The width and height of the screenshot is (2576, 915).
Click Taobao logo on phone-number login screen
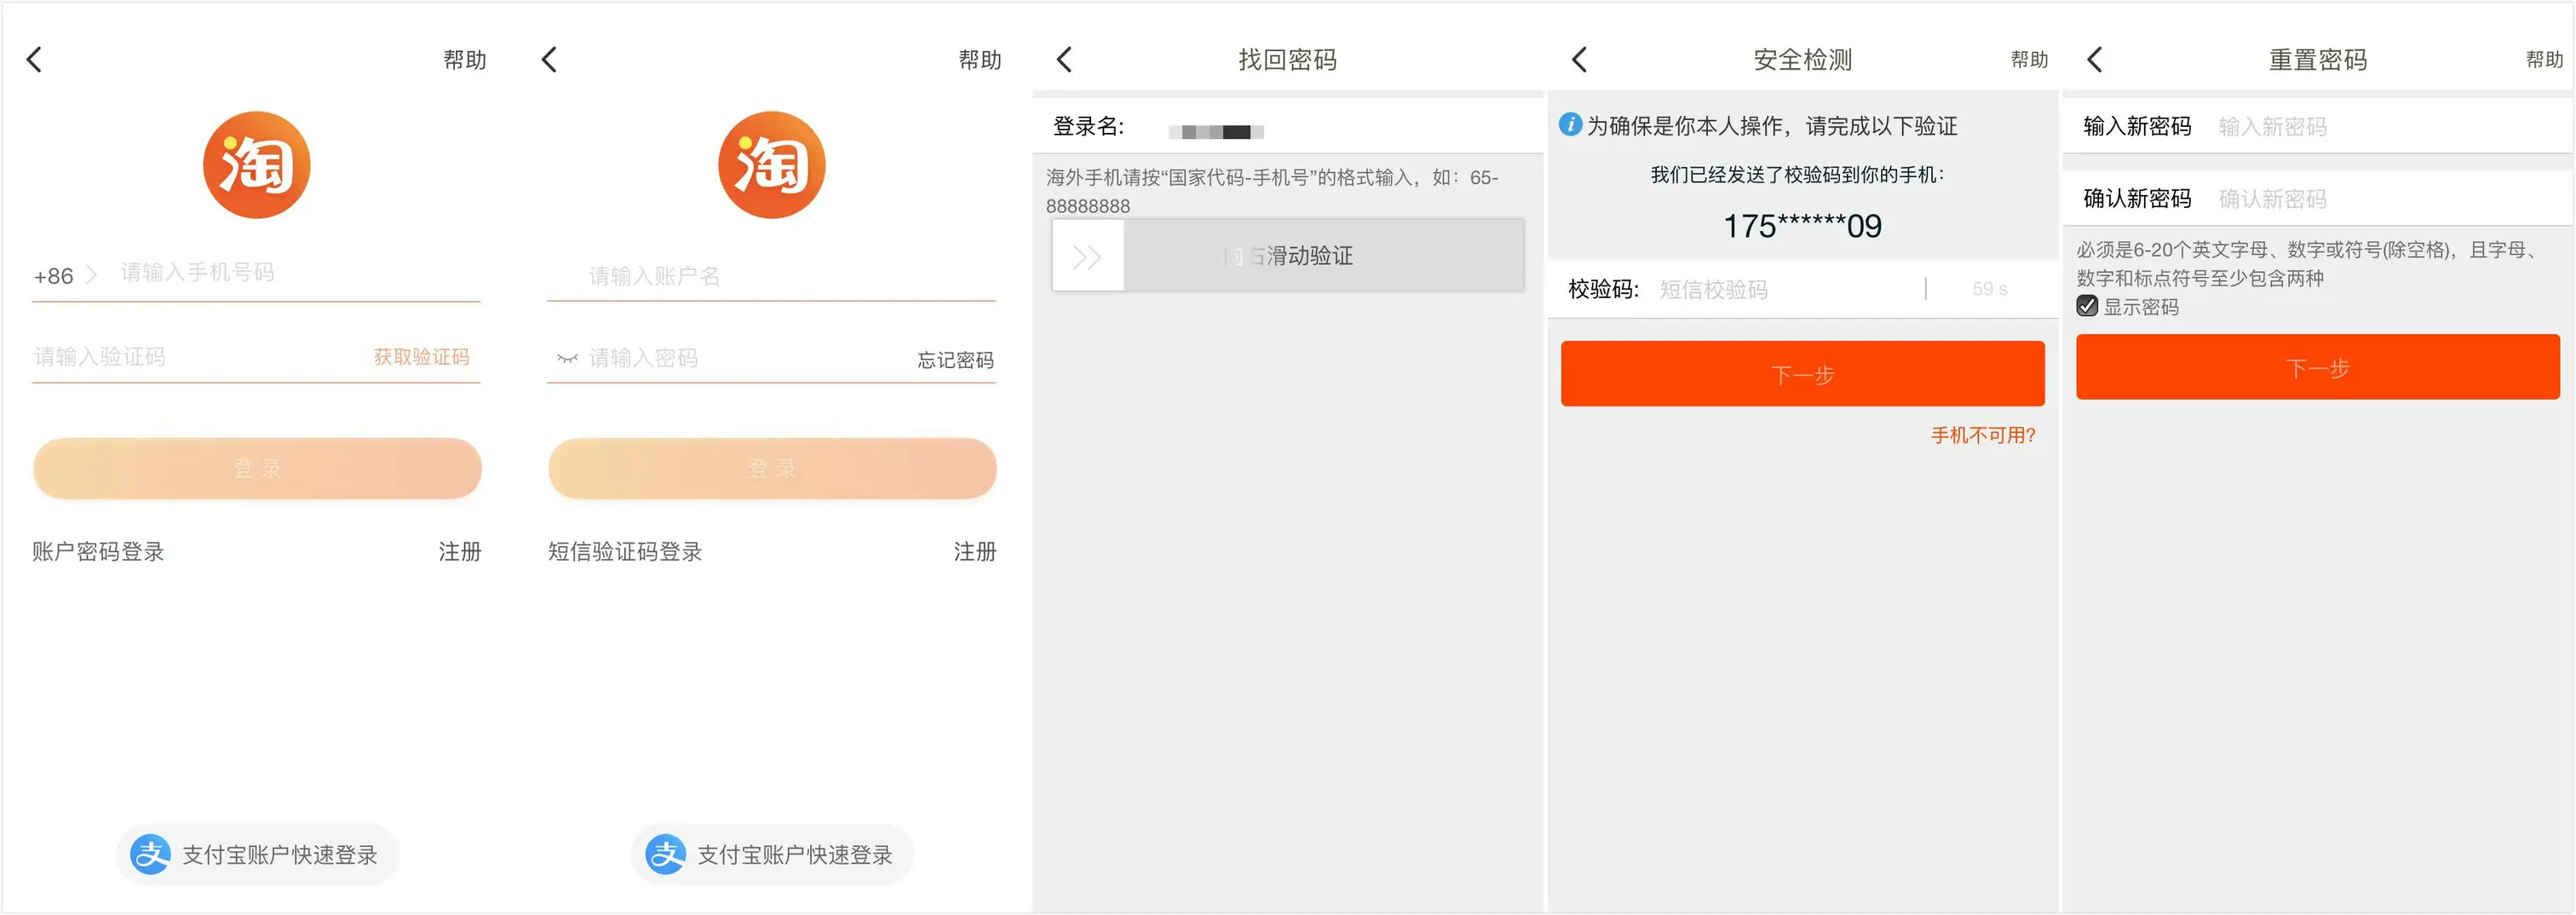click(257, 165)
